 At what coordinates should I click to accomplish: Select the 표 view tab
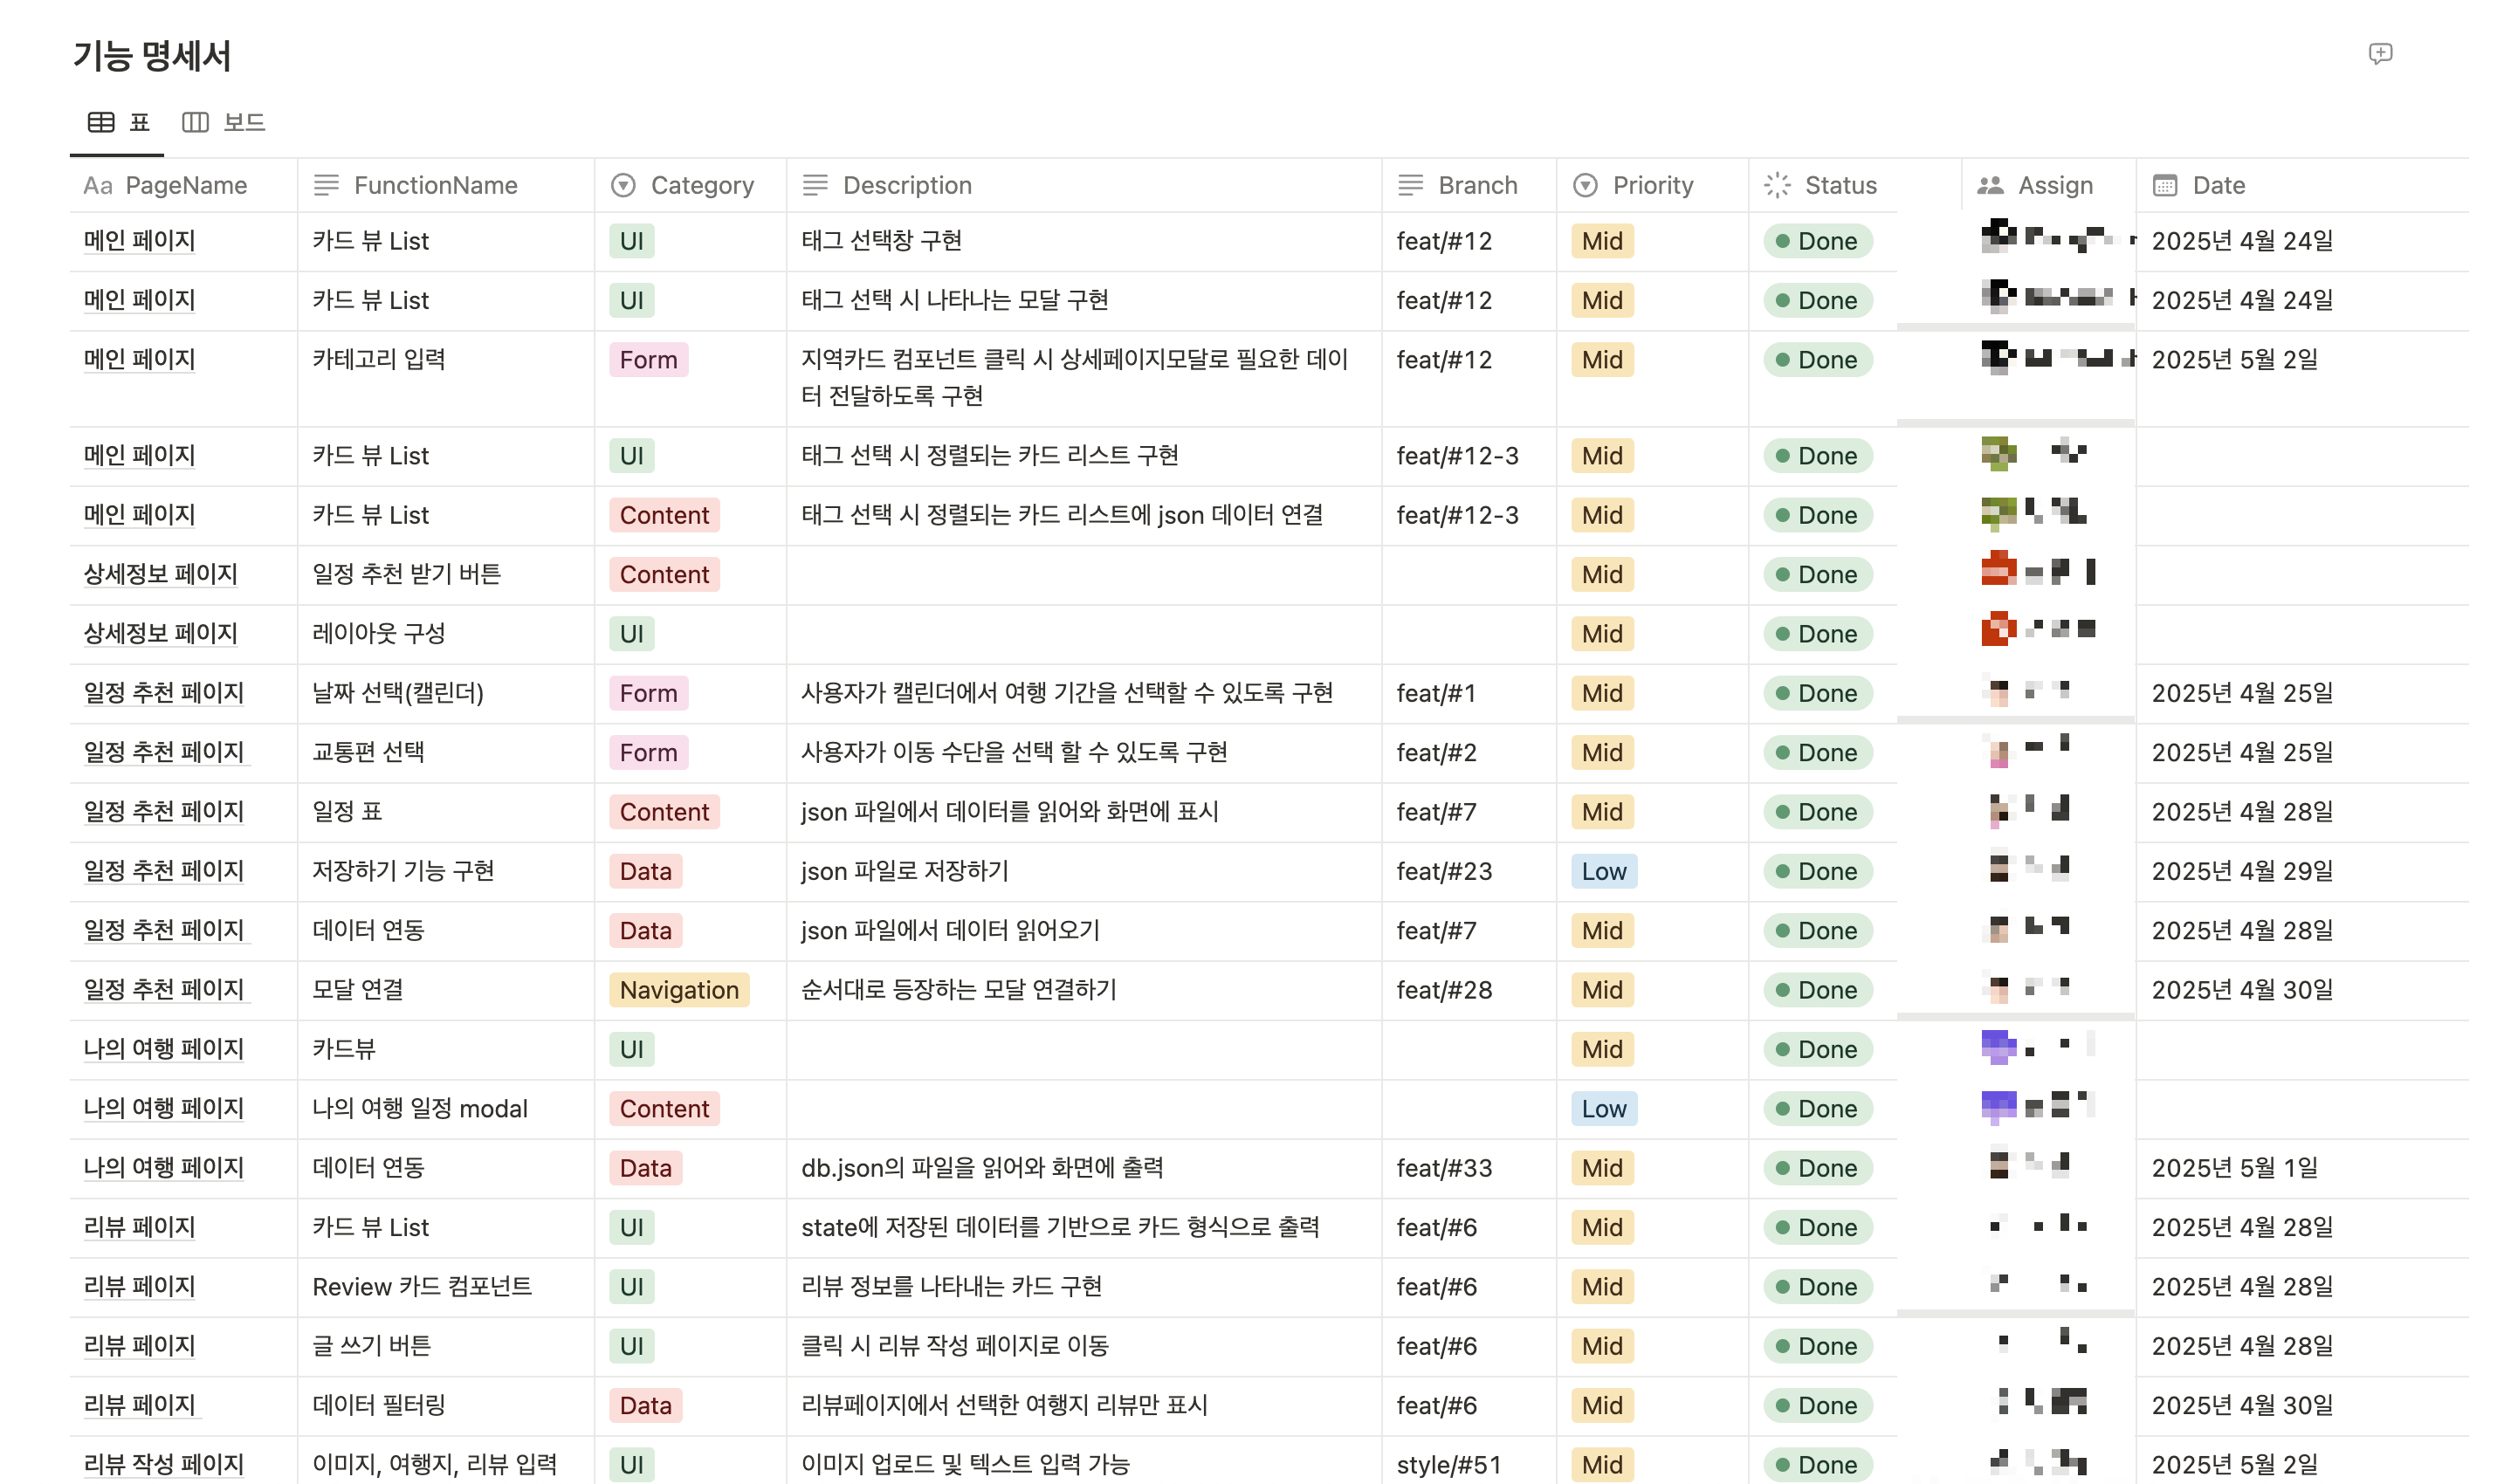click(138, 122)
